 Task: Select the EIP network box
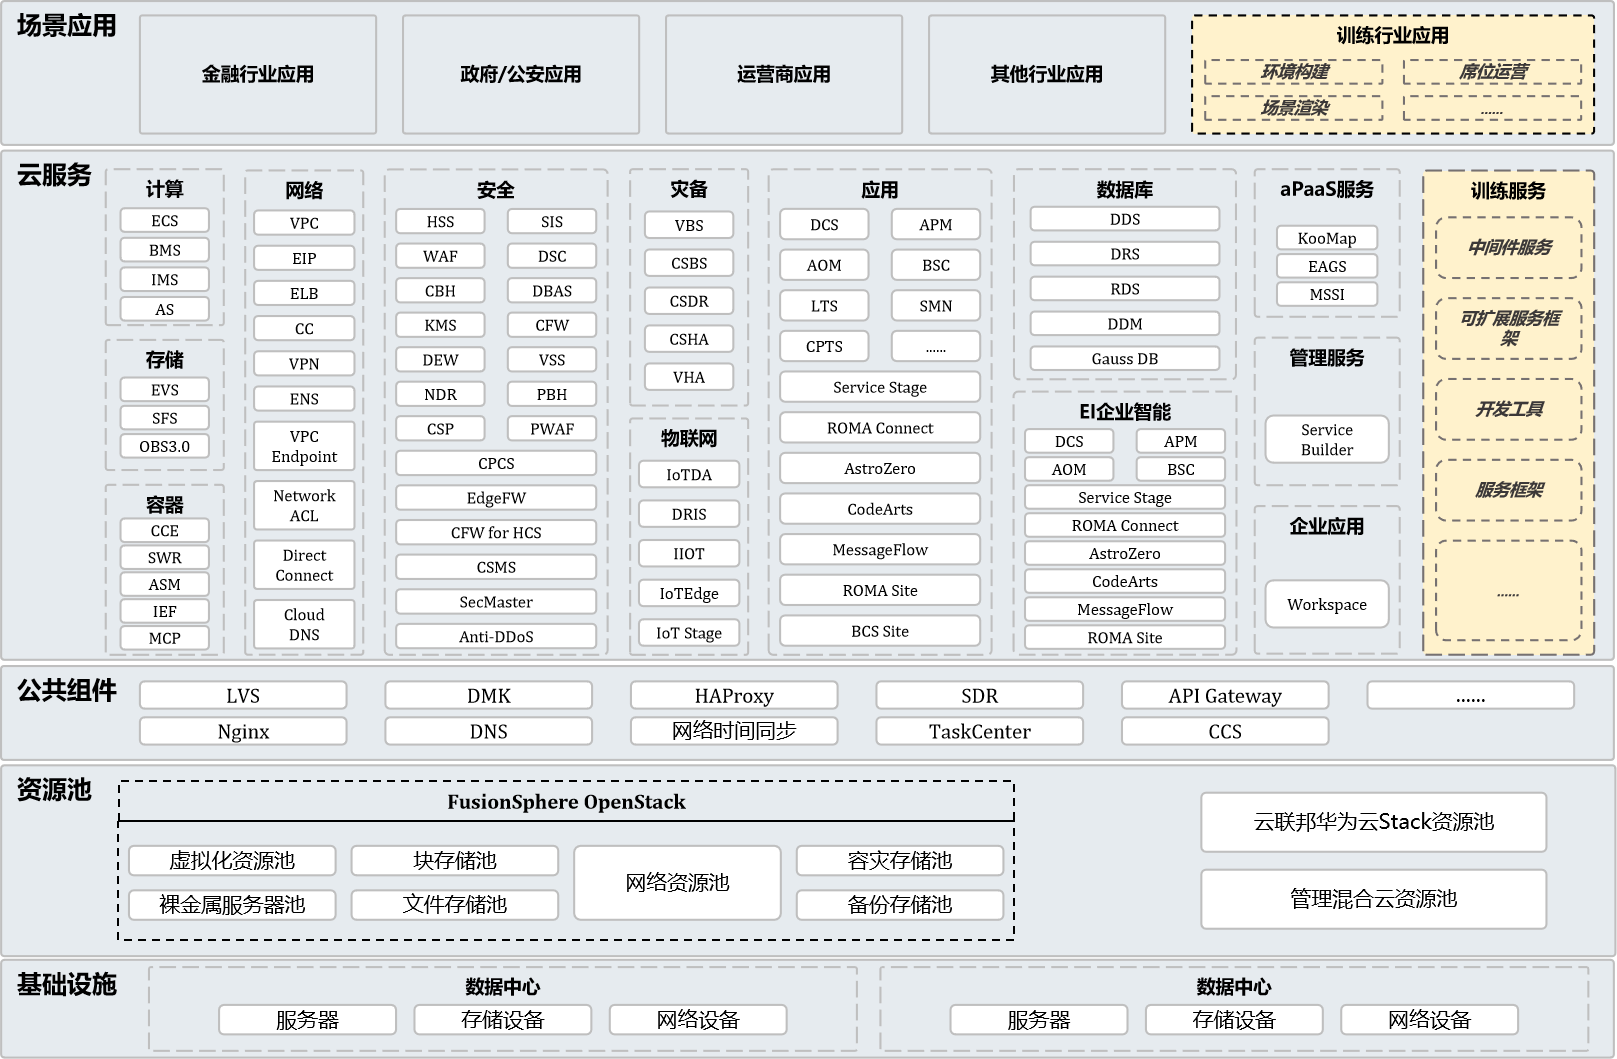304,258
